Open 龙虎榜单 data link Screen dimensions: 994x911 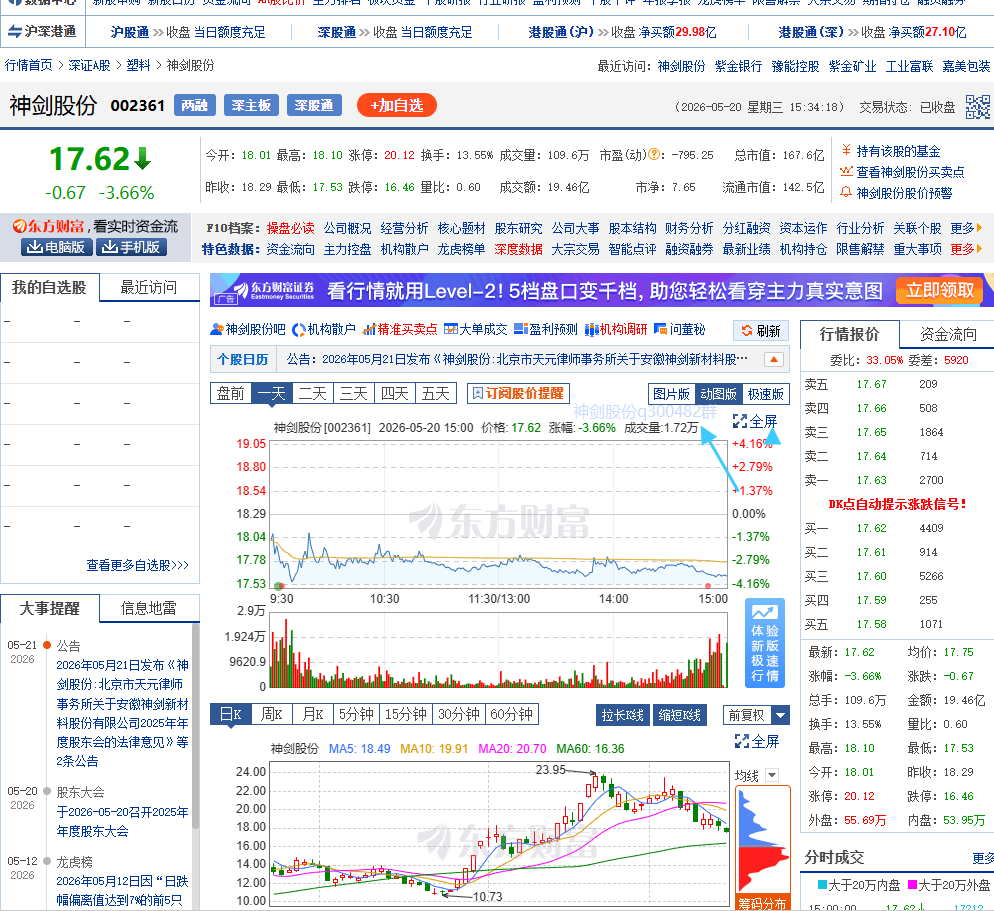pyautogui.click(x=461, y=250)
